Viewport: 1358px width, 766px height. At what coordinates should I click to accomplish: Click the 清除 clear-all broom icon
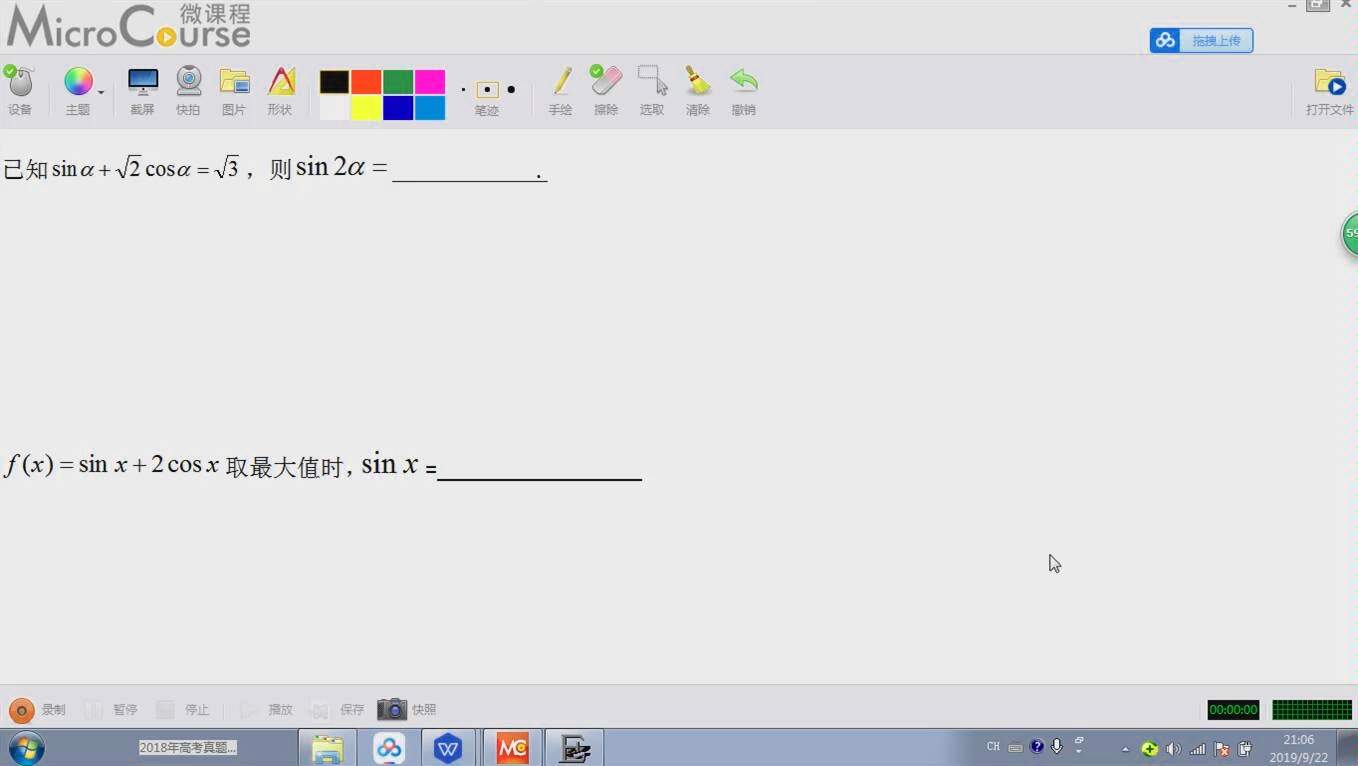(697, 81)
